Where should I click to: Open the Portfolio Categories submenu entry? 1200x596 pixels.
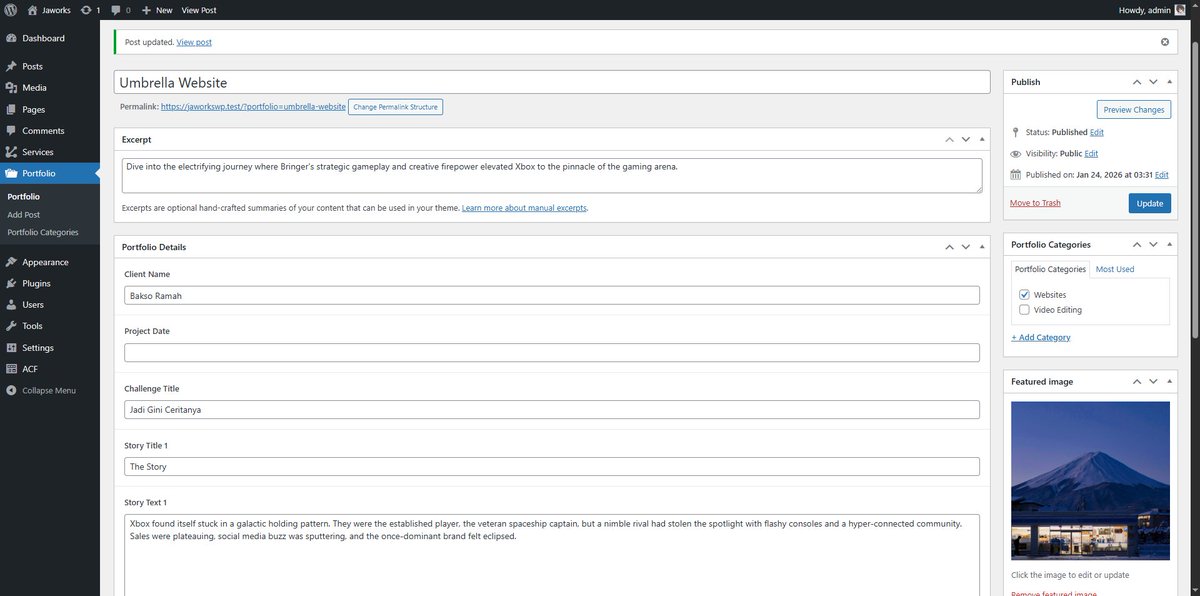coord(42,232)
